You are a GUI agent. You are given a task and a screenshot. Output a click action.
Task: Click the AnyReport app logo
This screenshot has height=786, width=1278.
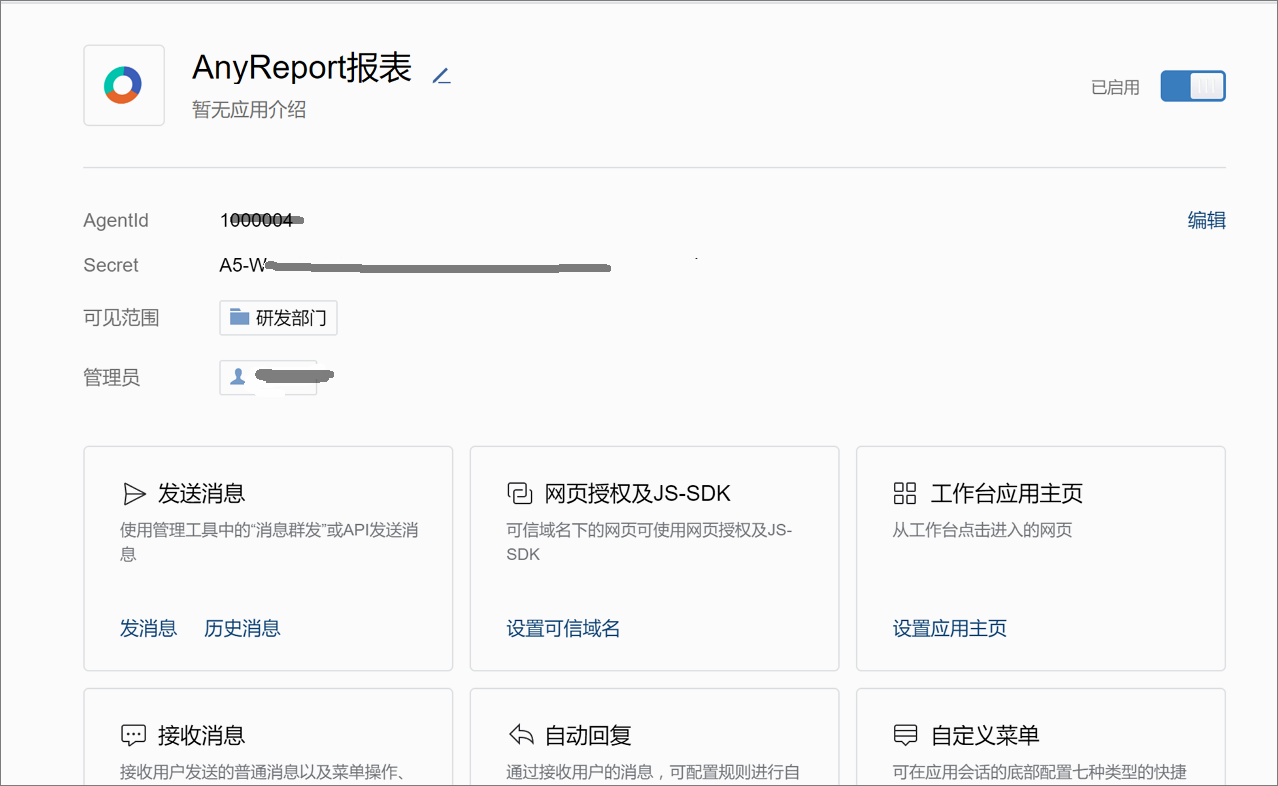[123, 85]
